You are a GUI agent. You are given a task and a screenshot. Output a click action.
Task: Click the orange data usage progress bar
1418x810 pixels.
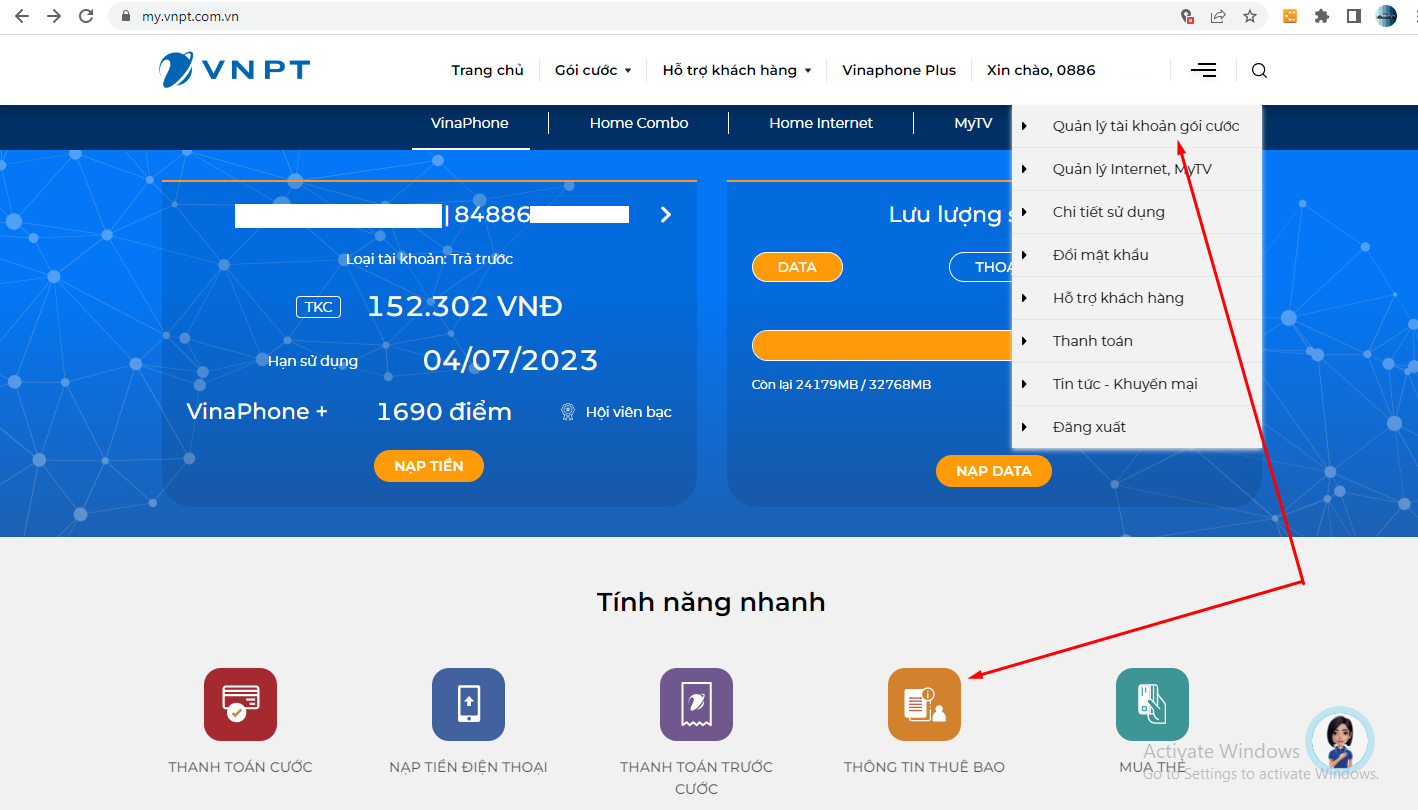pos(882,345)
